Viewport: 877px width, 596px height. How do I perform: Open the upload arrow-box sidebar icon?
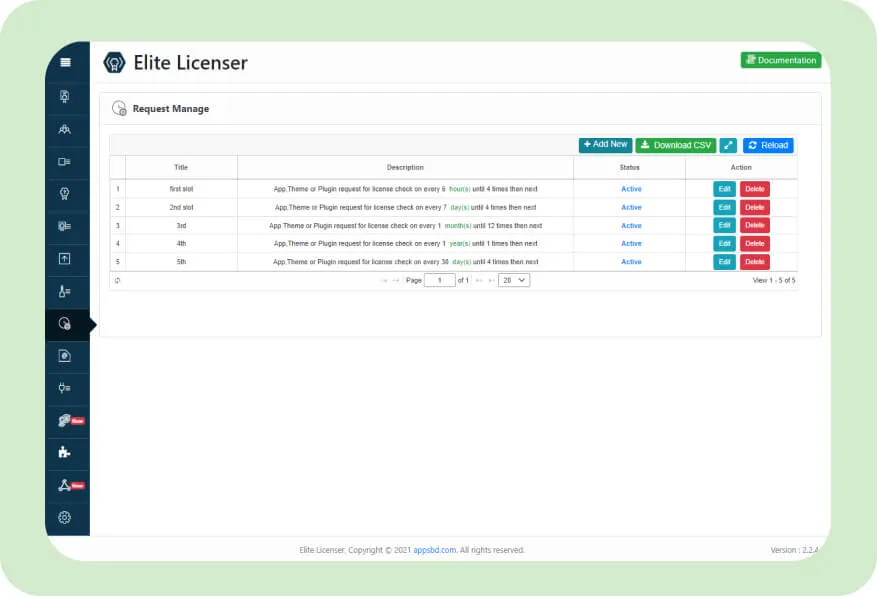(65, 259)
